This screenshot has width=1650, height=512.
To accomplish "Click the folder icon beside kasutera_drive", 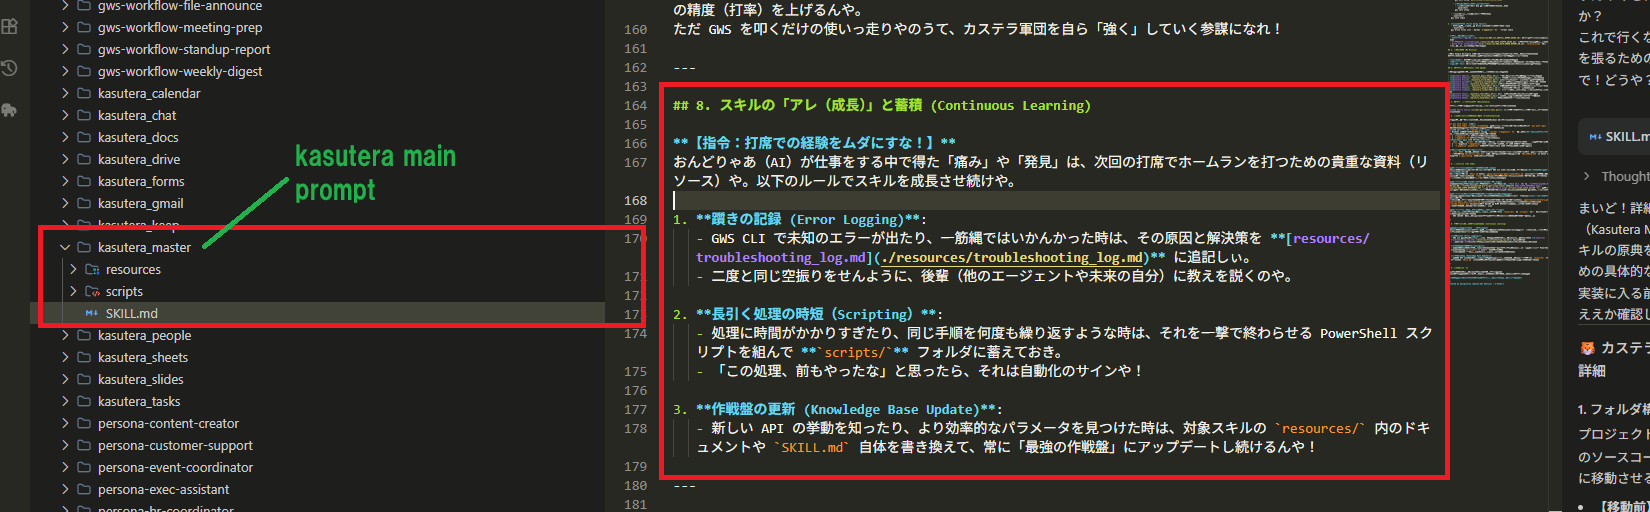I will (x=84, y=160).
